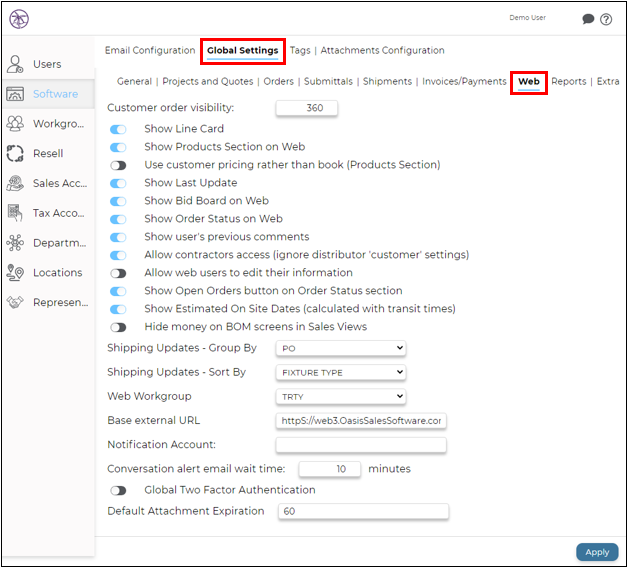Click the Notification Account field
This screenshot has width=630, height=570.
(x=361, y=445)
